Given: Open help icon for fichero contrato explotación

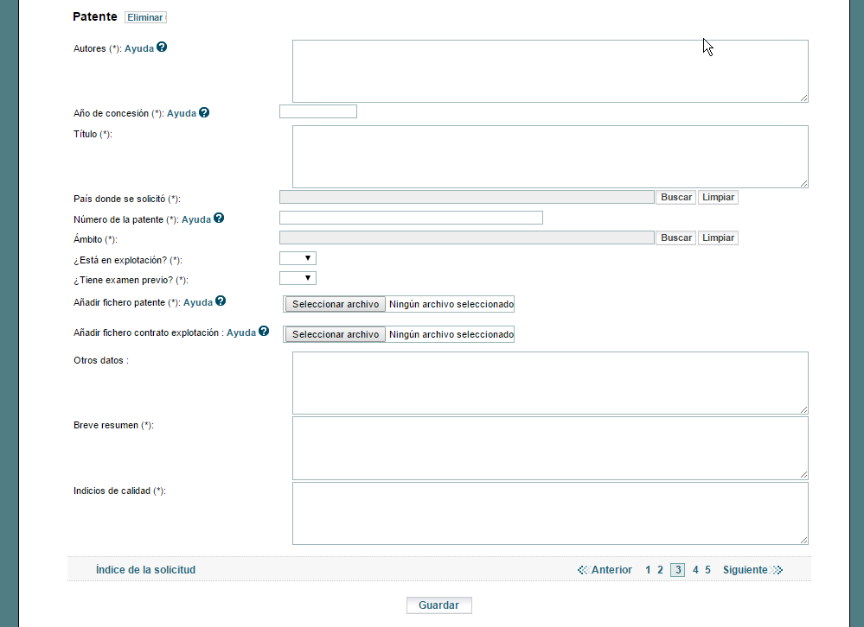Looking at the screenshot, I should point(264,331).
